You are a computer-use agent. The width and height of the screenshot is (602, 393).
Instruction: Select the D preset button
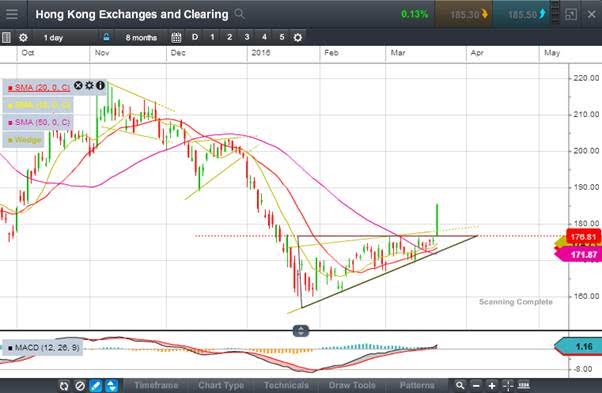[x=195, y=37]
